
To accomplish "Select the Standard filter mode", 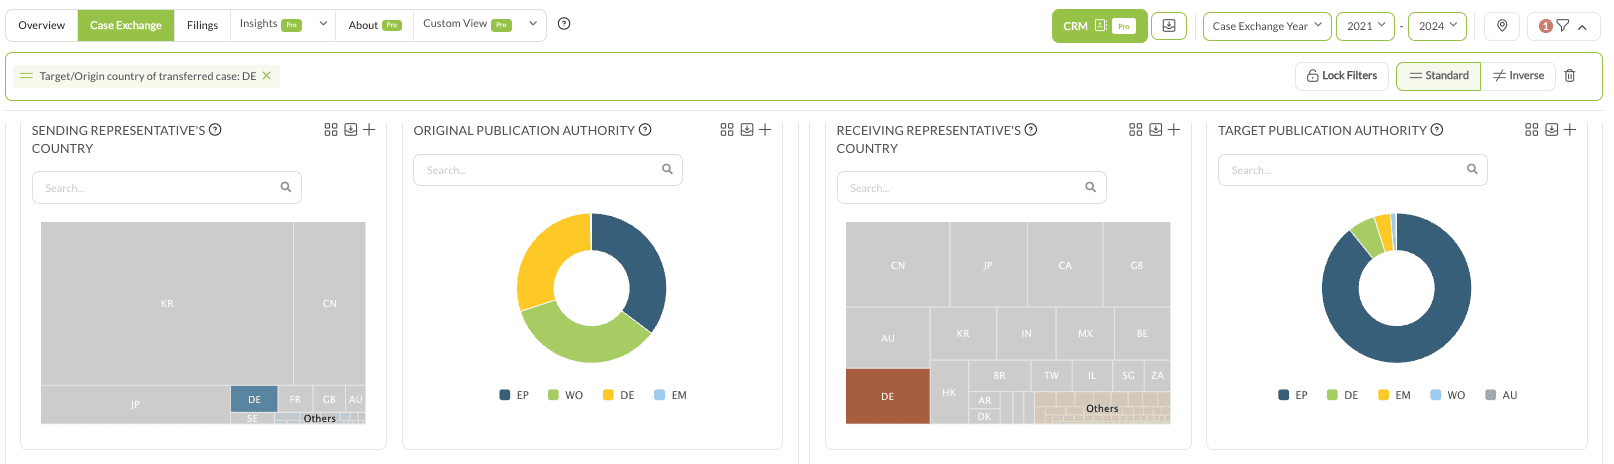I will tap(1439, 76).
